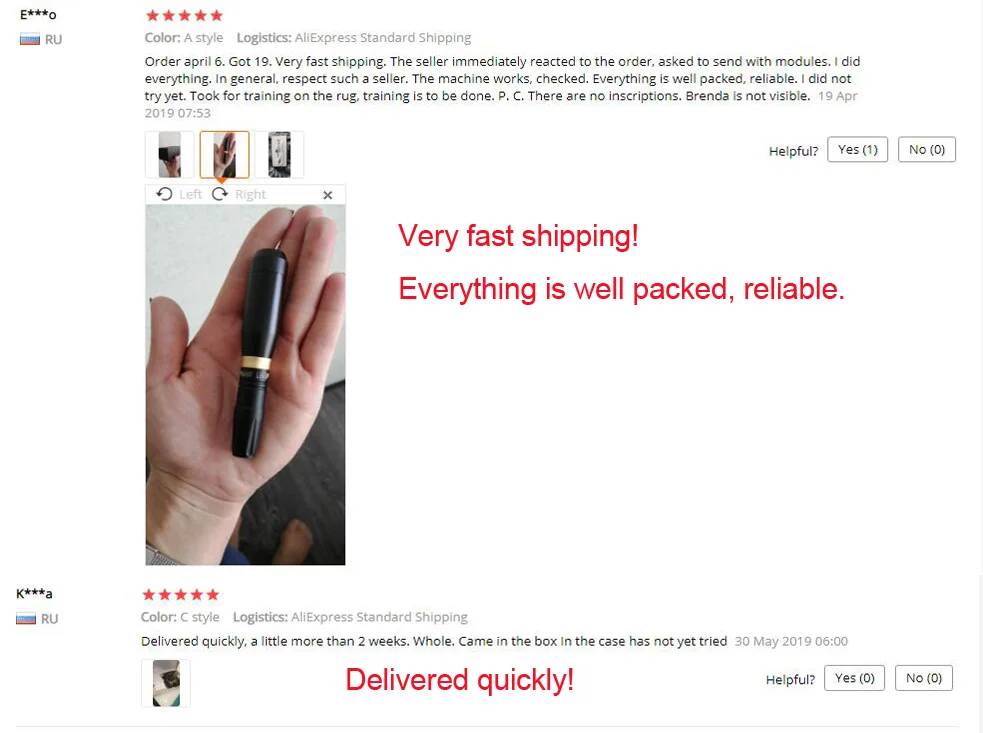Select the highlighted hand-holding-pen thumbnail
This screenshot has height=733, width=983.
(224, 154)
